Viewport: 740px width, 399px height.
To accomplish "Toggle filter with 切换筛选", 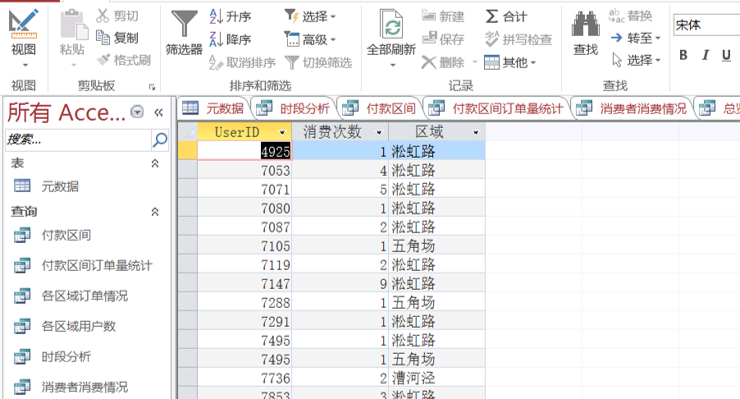I will coord(319,62).
